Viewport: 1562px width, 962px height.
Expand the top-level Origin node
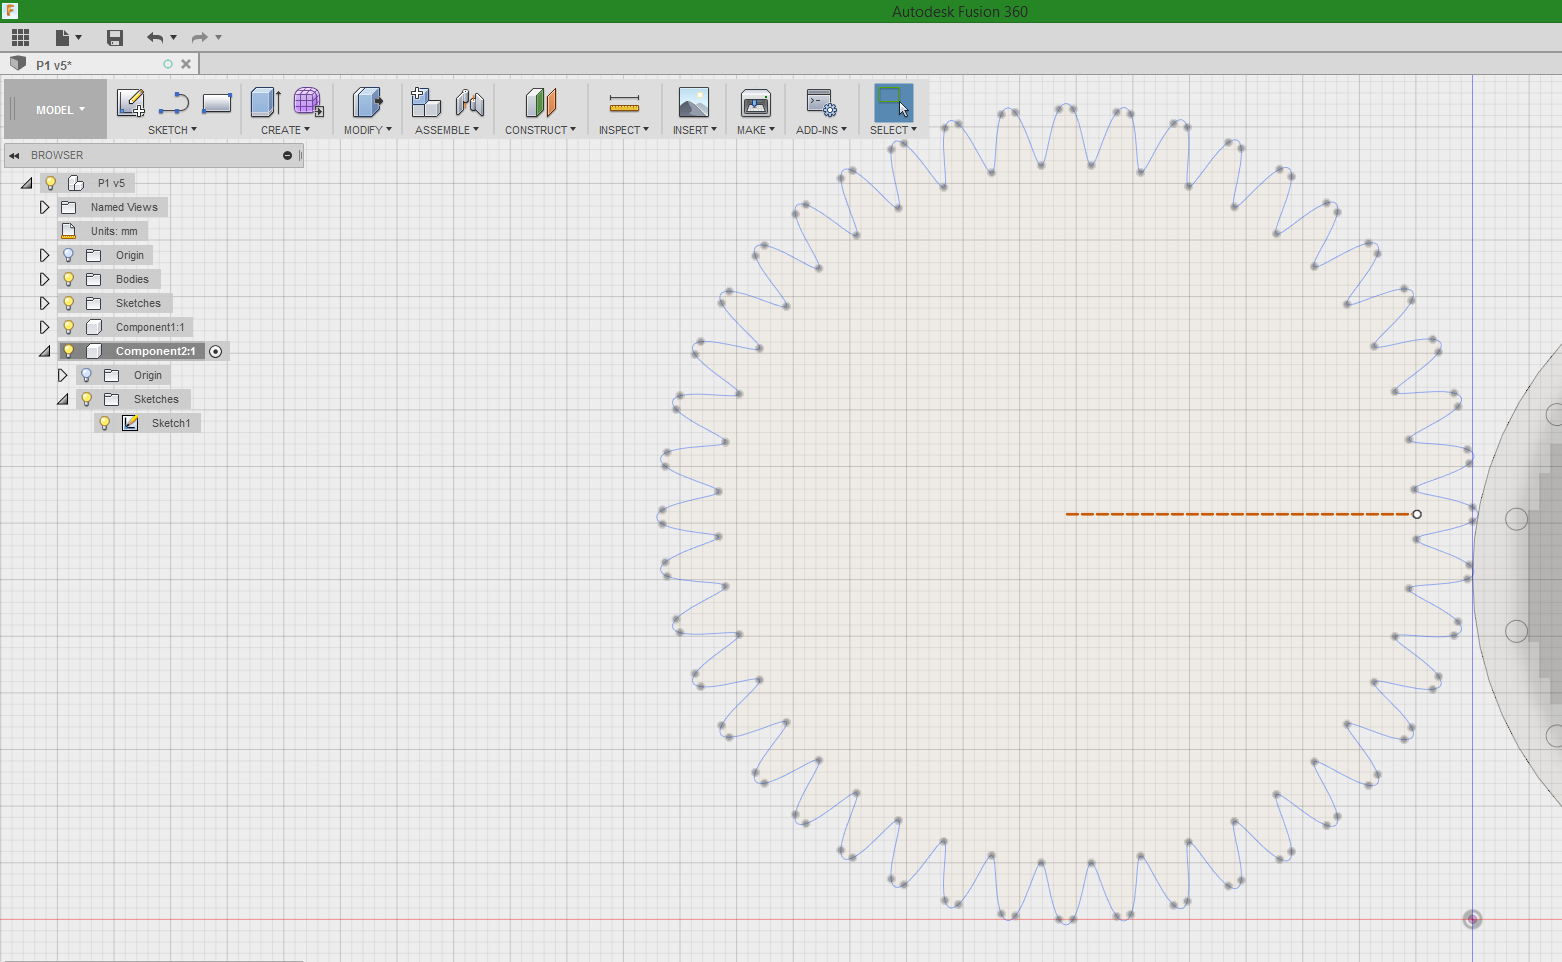[x=44, y=255]
